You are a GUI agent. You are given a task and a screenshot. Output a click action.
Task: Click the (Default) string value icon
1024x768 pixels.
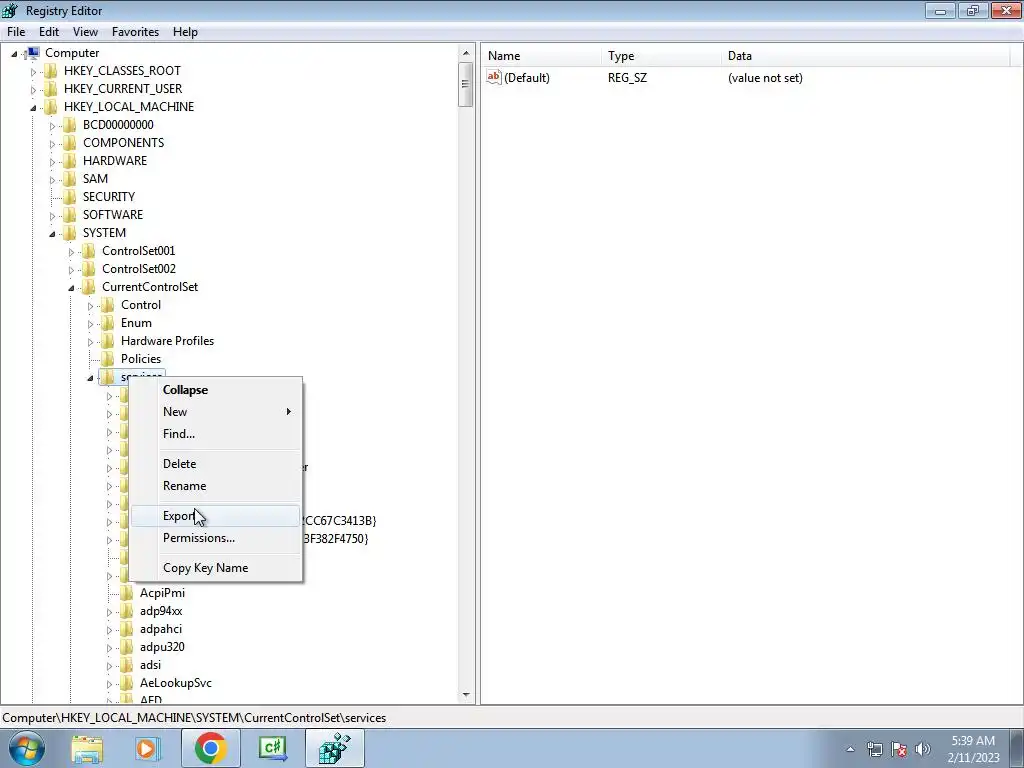pyautogui.click(x=494, y=77)
